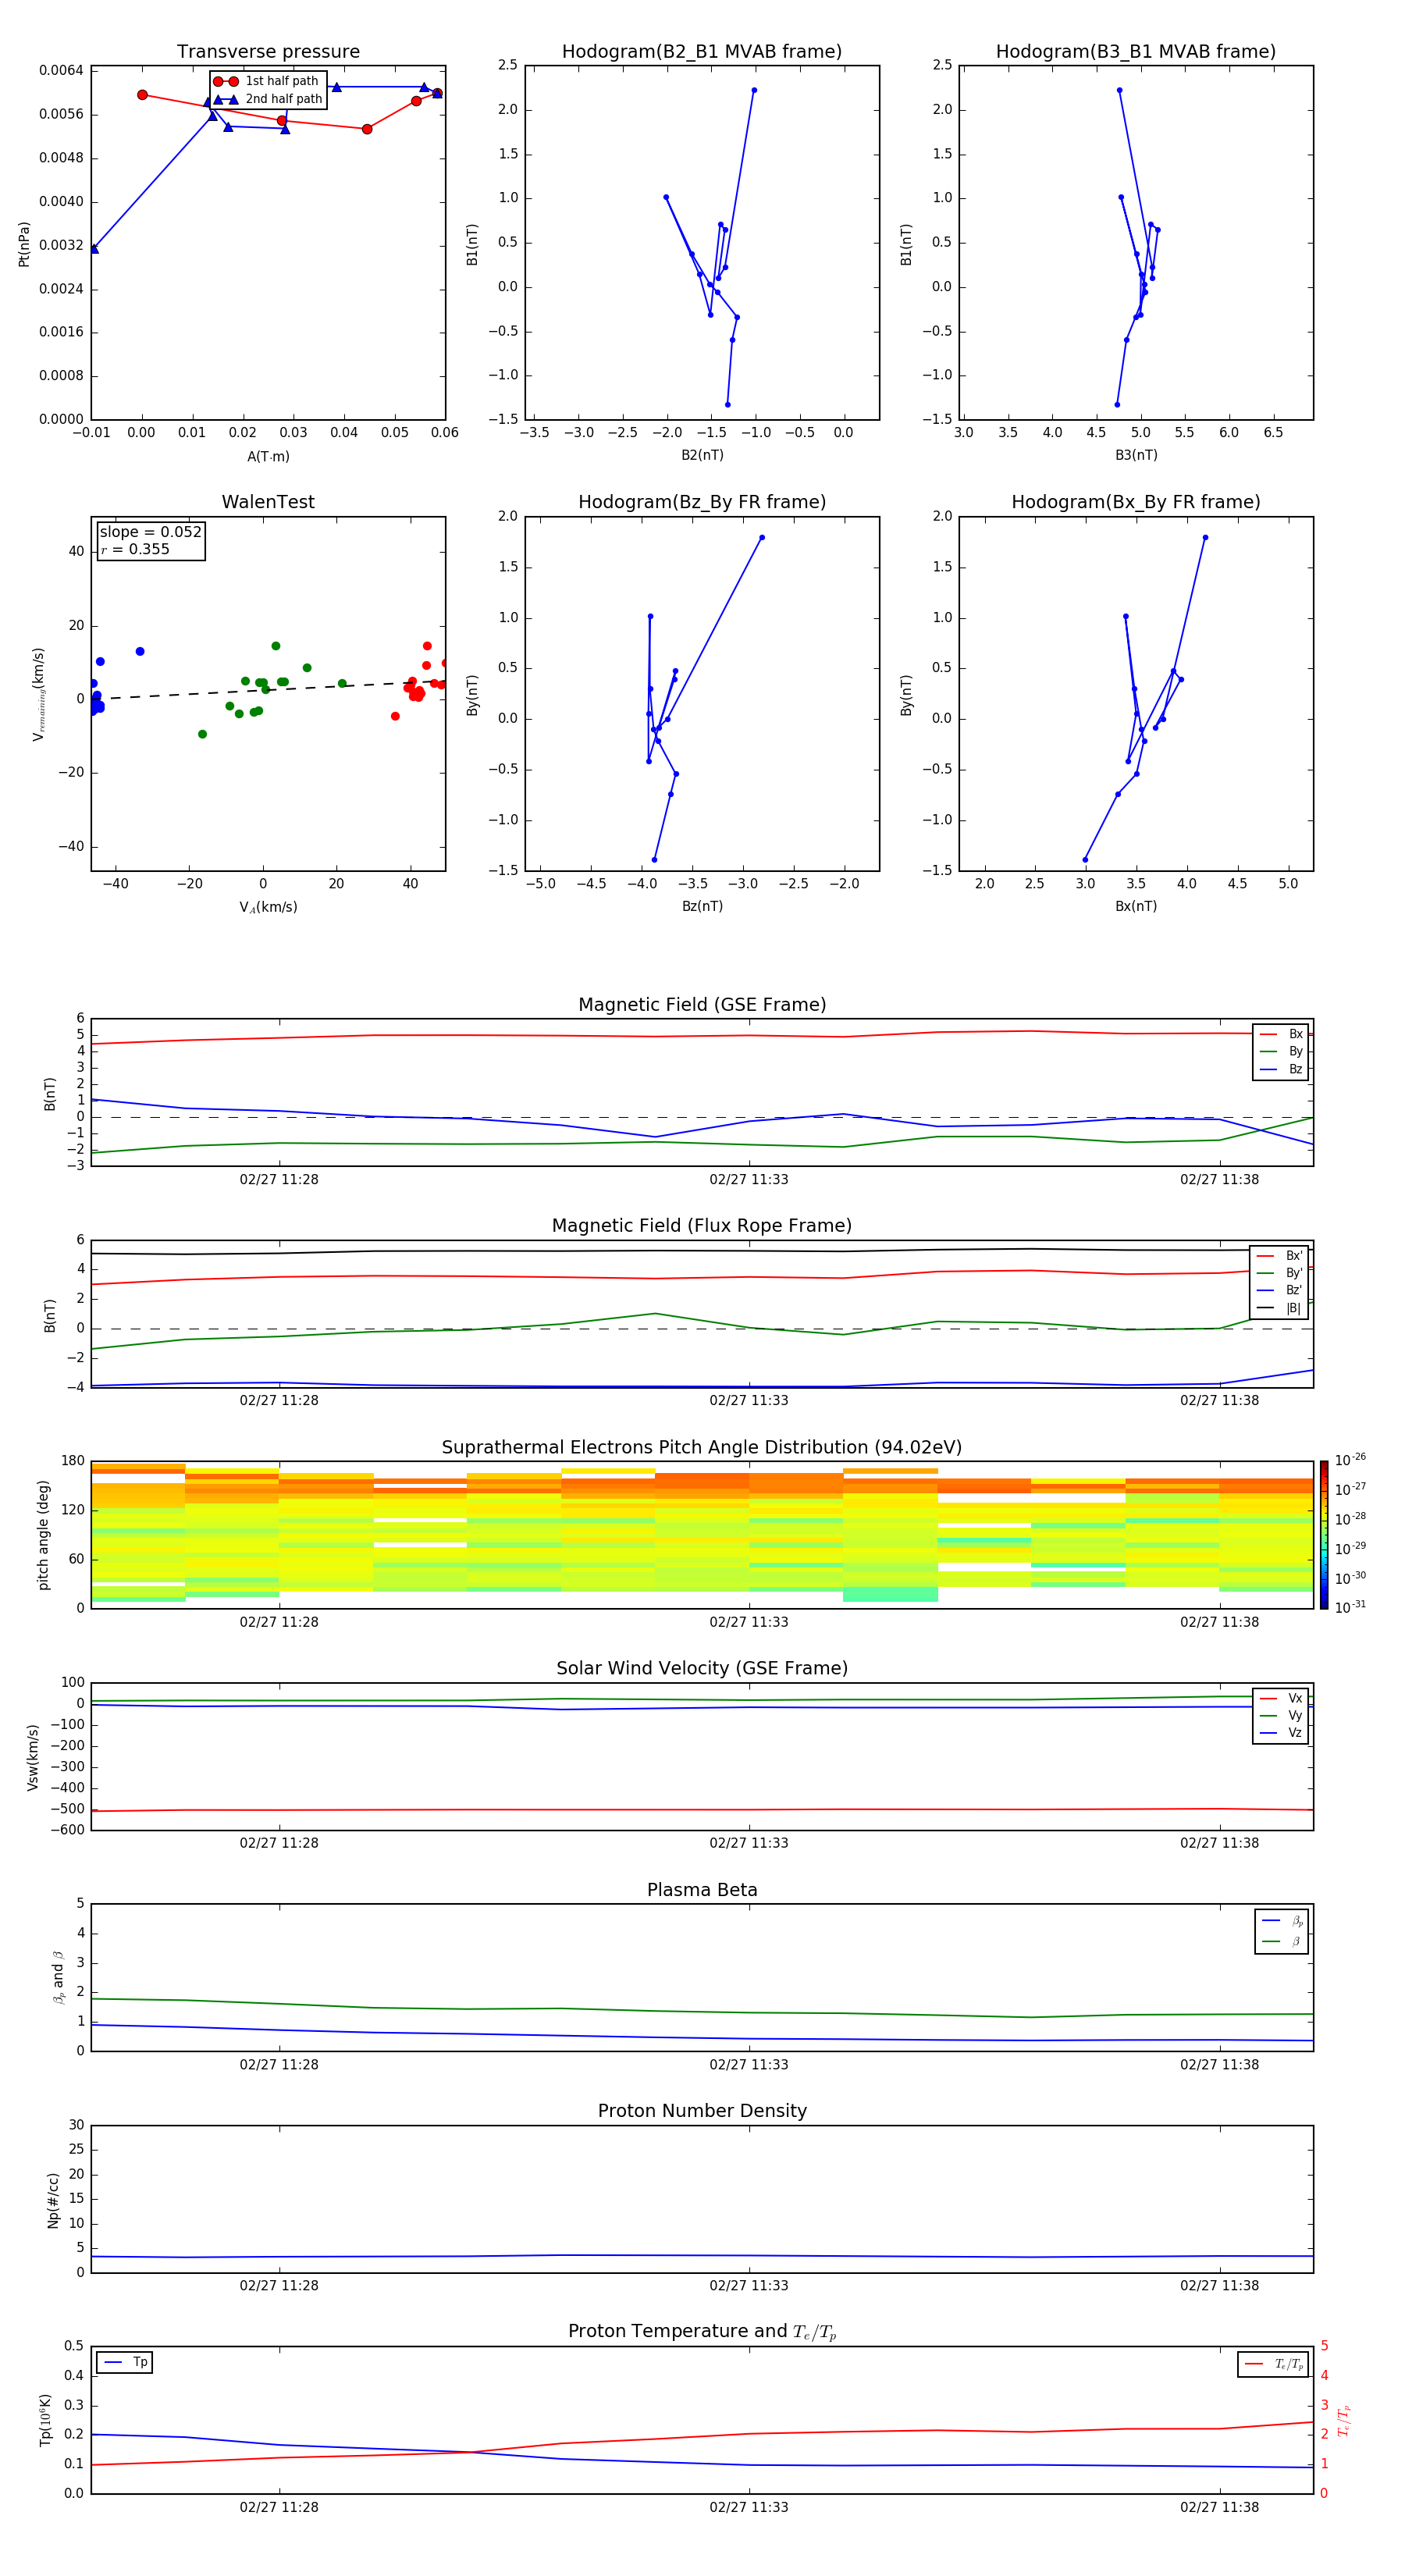
Task: Select the "2nd half path" legend entry
Action: click(268, 99)
